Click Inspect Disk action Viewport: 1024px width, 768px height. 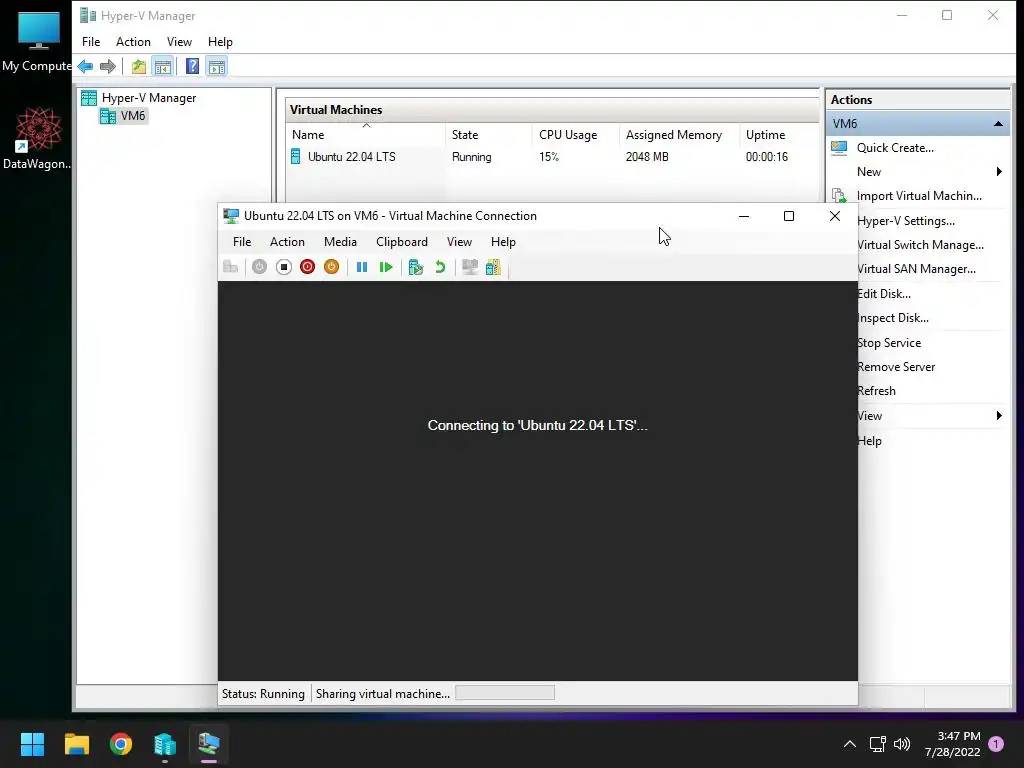point(893,318)
